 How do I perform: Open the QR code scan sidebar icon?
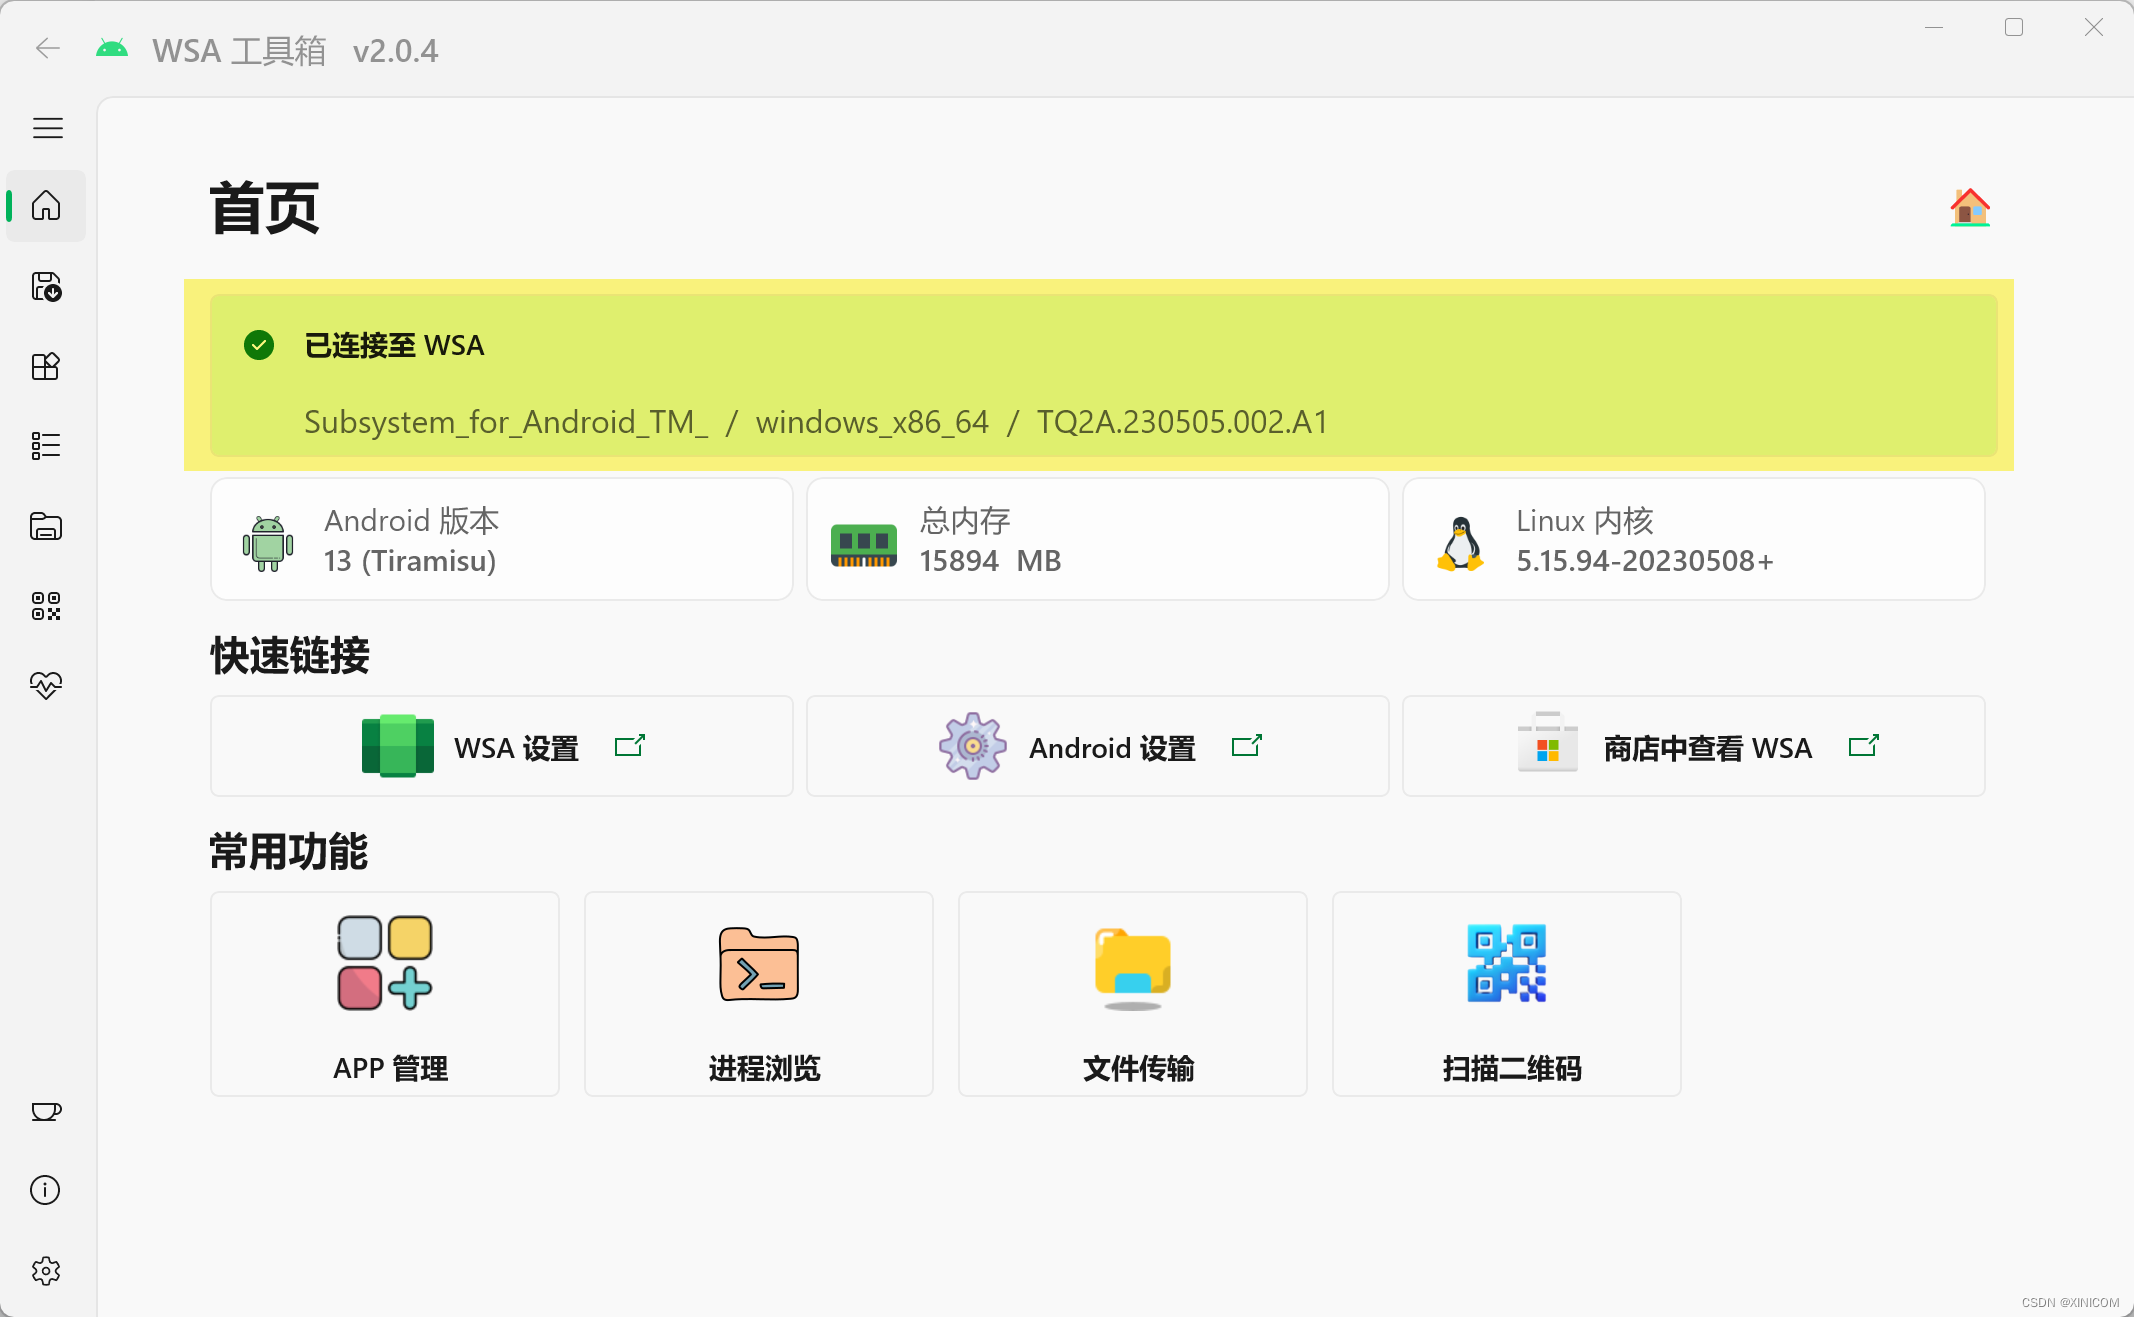46,606
